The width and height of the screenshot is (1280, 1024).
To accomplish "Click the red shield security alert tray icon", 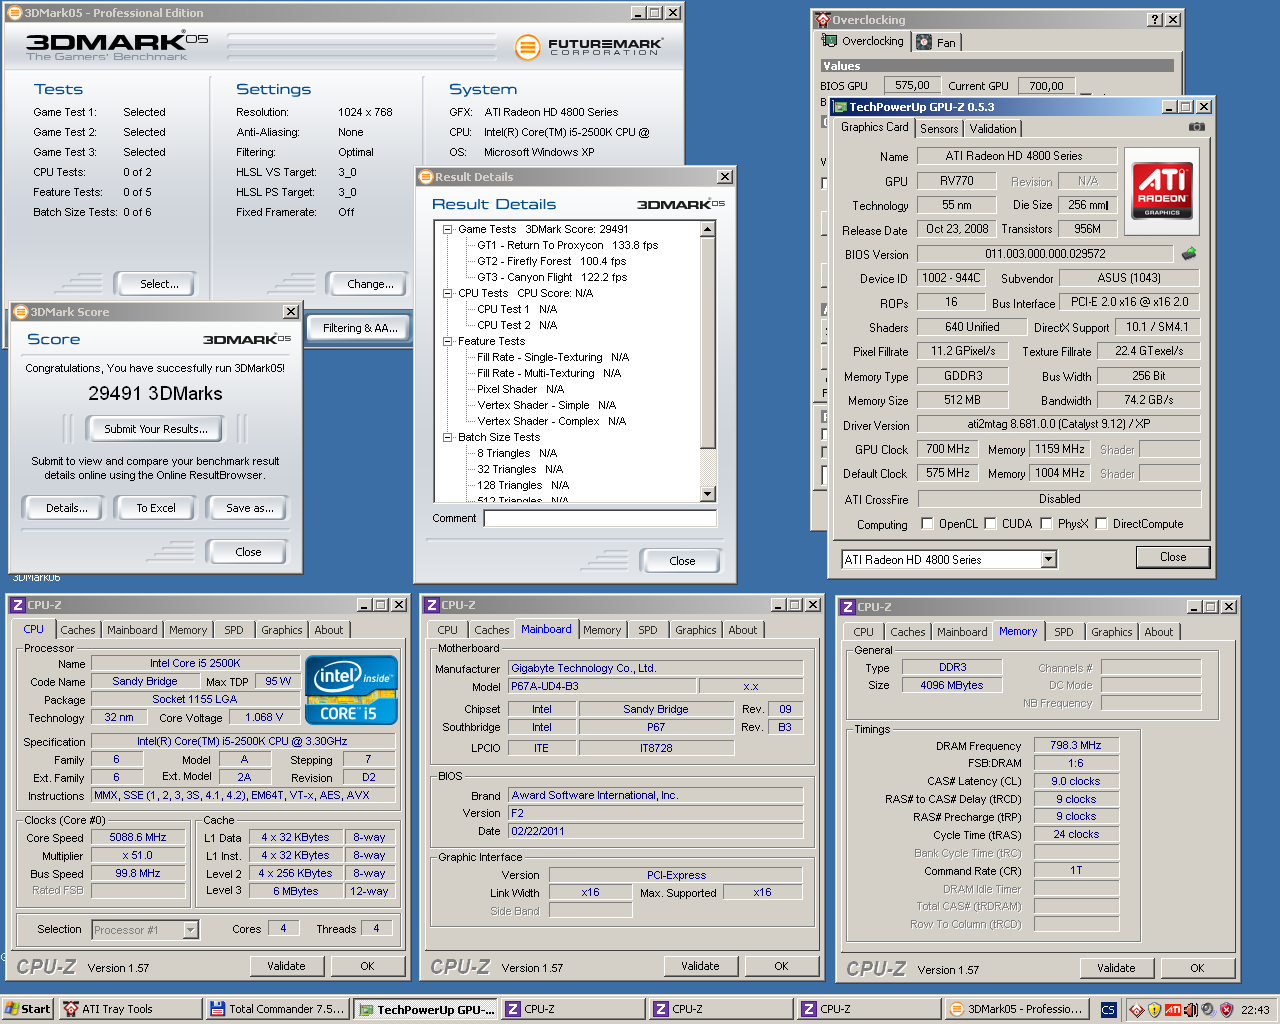I will coord(1226,1010).
